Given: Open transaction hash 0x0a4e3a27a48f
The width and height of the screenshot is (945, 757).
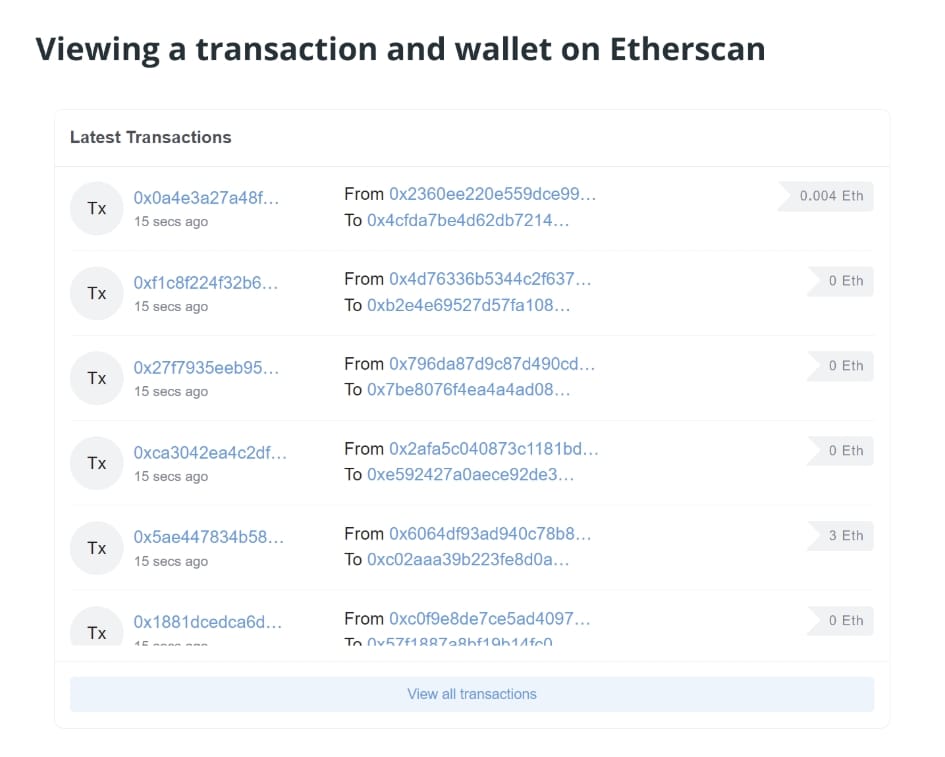Looking at the screenshot, I should [207, 199].
